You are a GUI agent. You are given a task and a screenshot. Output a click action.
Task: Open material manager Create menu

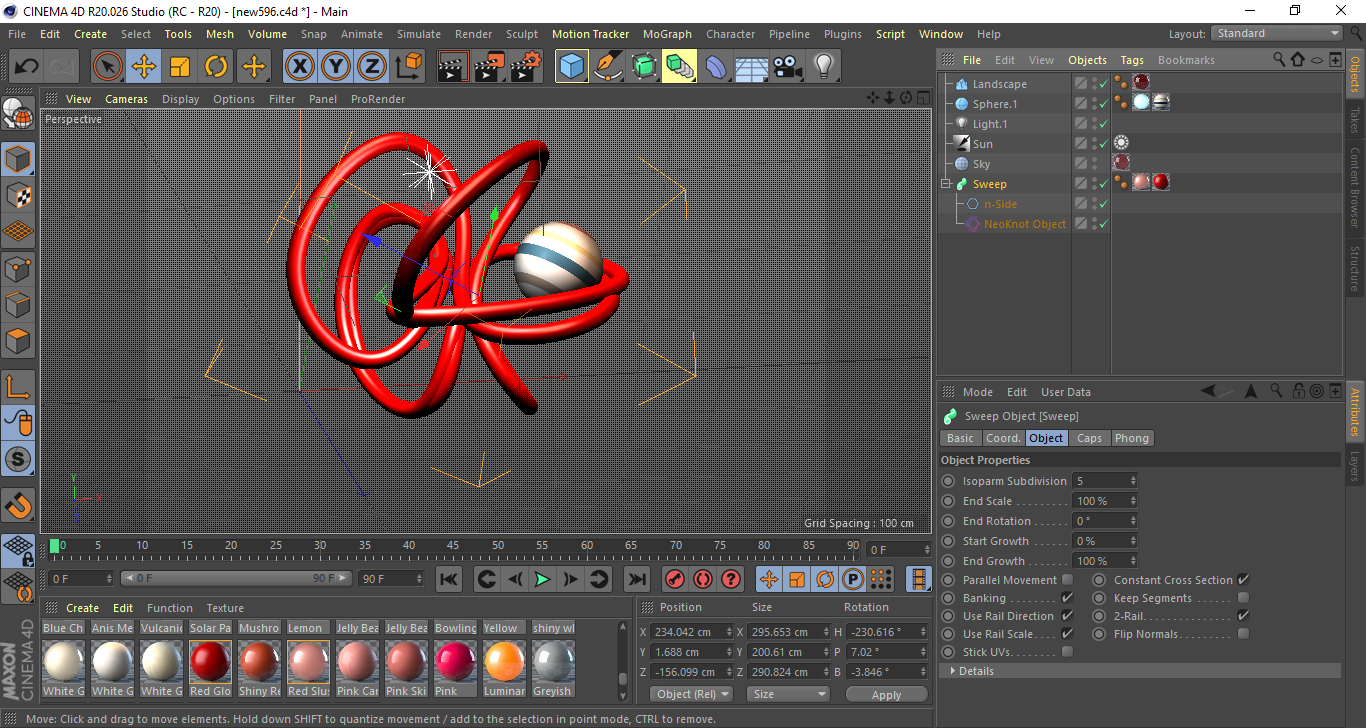[82, 608]
